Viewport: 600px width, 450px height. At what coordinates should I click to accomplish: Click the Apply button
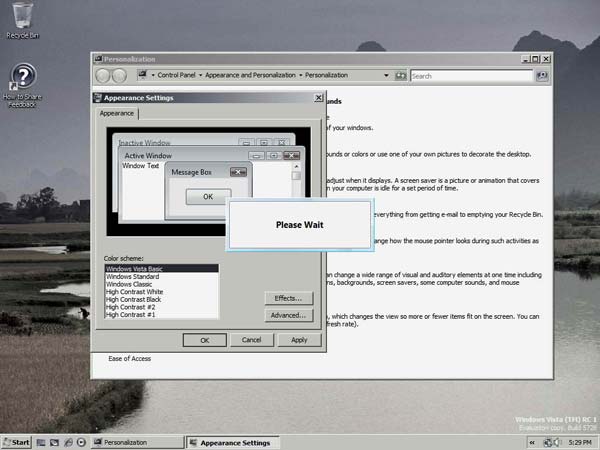point(298,340)
